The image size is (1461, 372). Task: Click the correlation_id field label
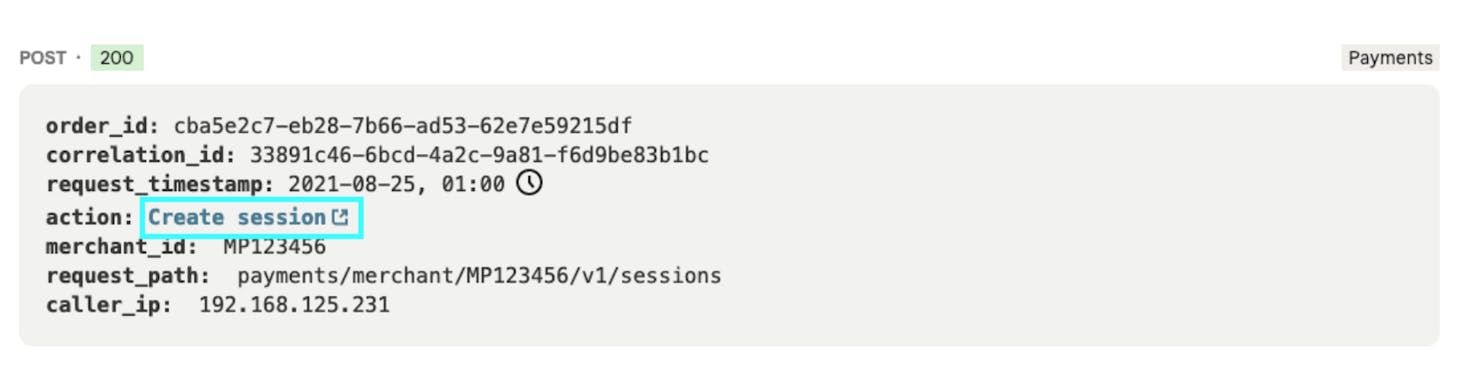point(141,156)
